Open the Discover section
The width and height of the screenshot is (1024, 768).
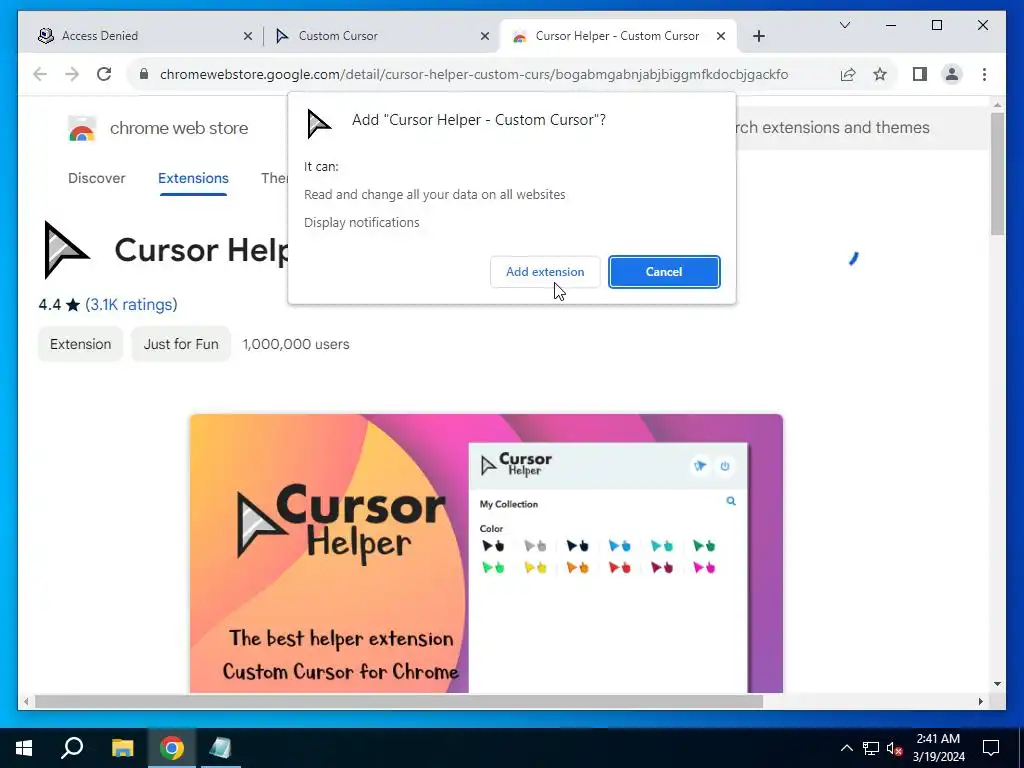(97, 178)
